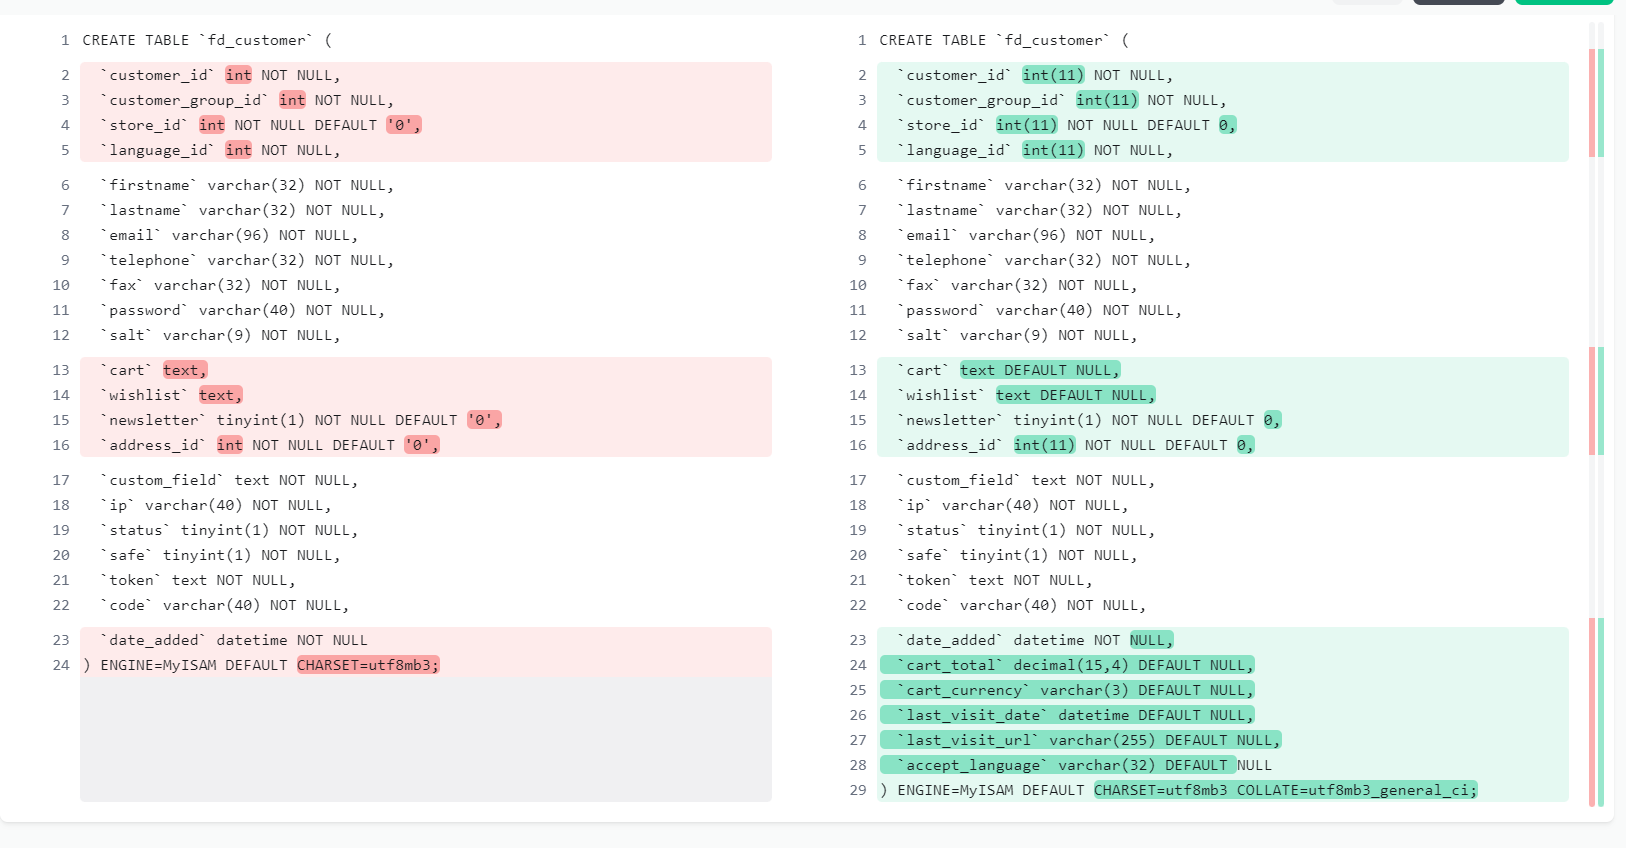Viewport: 1626px width, 848px height.
Task: Click highlighted '0', on left `newsletter` line
Action: (x=485, y=420)
